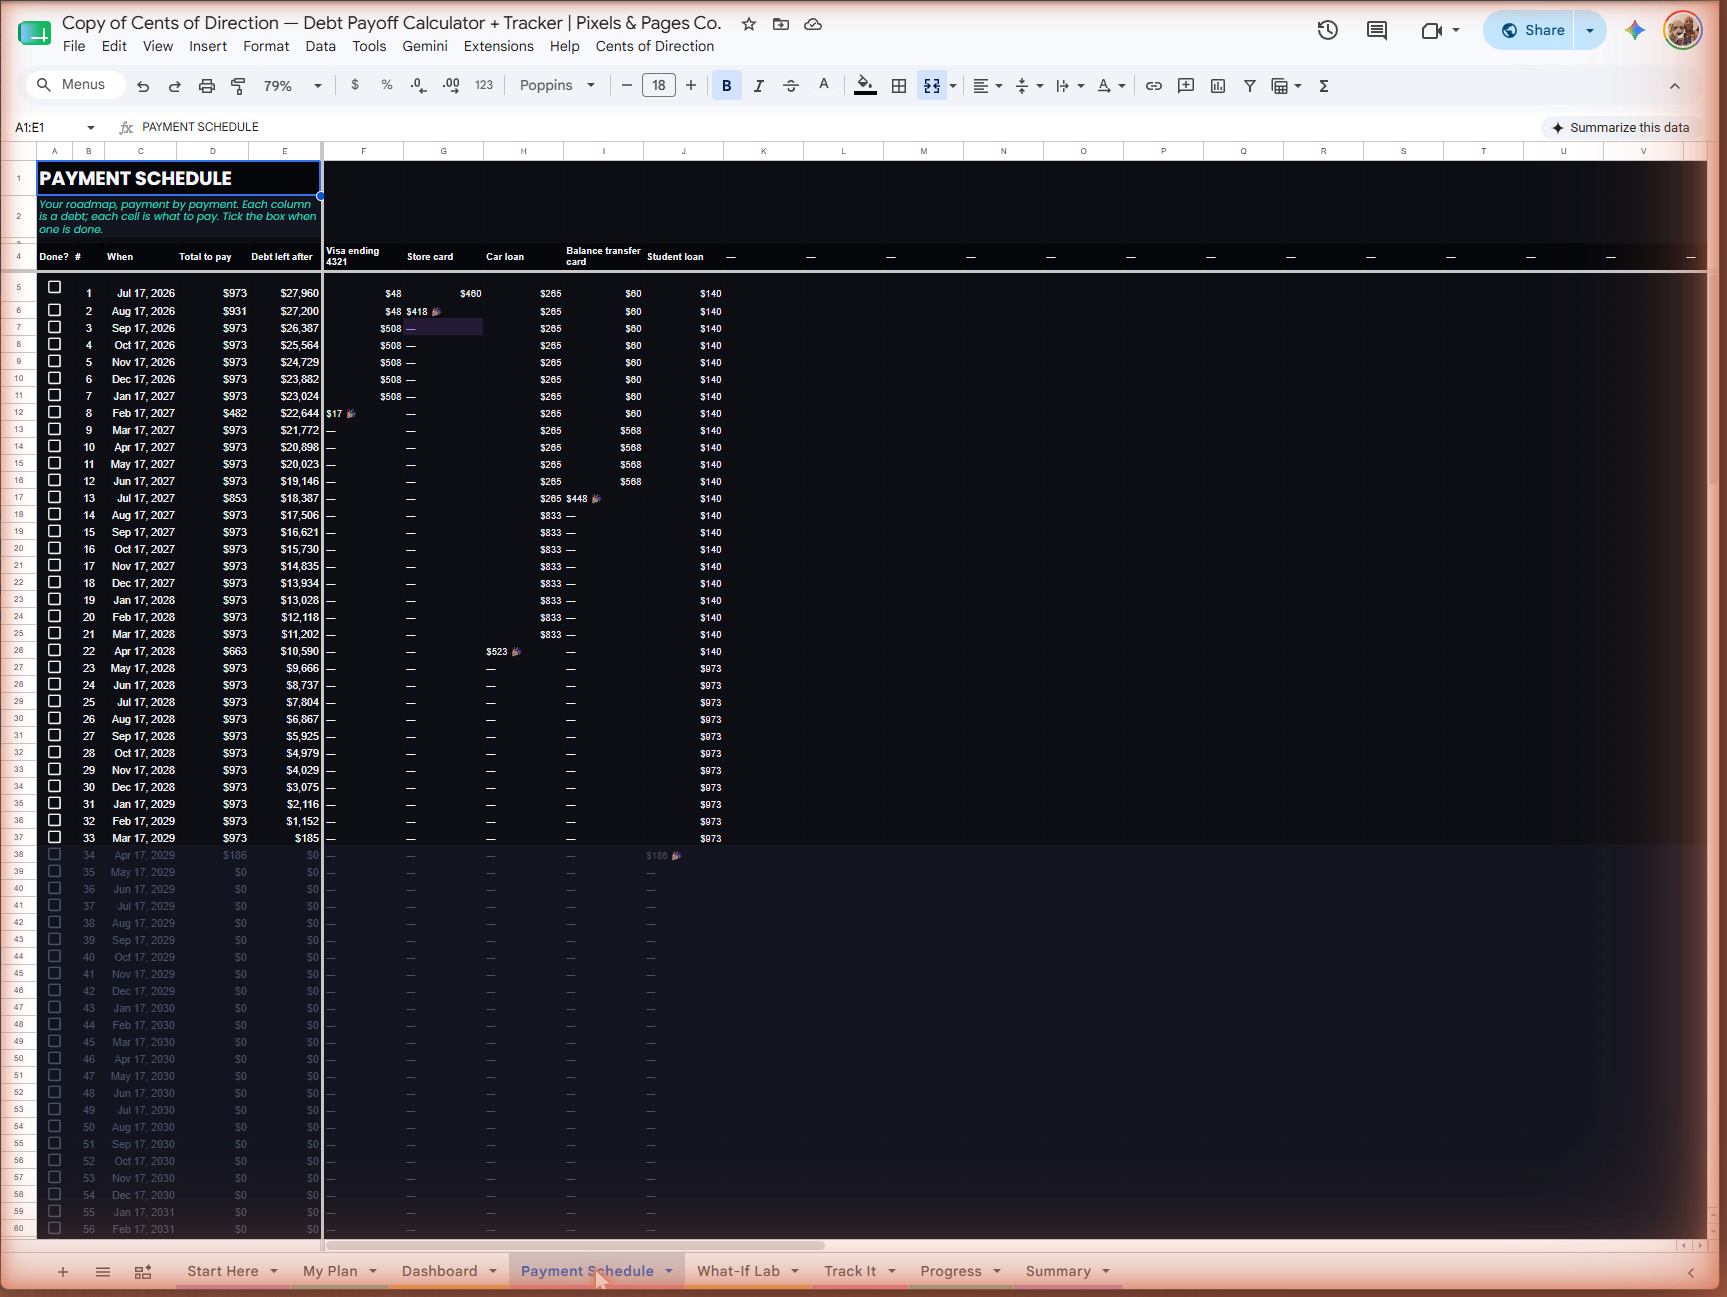The width and height of the screenshot is (1727, 1297).
Task: Open text wrapping dropdown
Action: coord(1070,86)
